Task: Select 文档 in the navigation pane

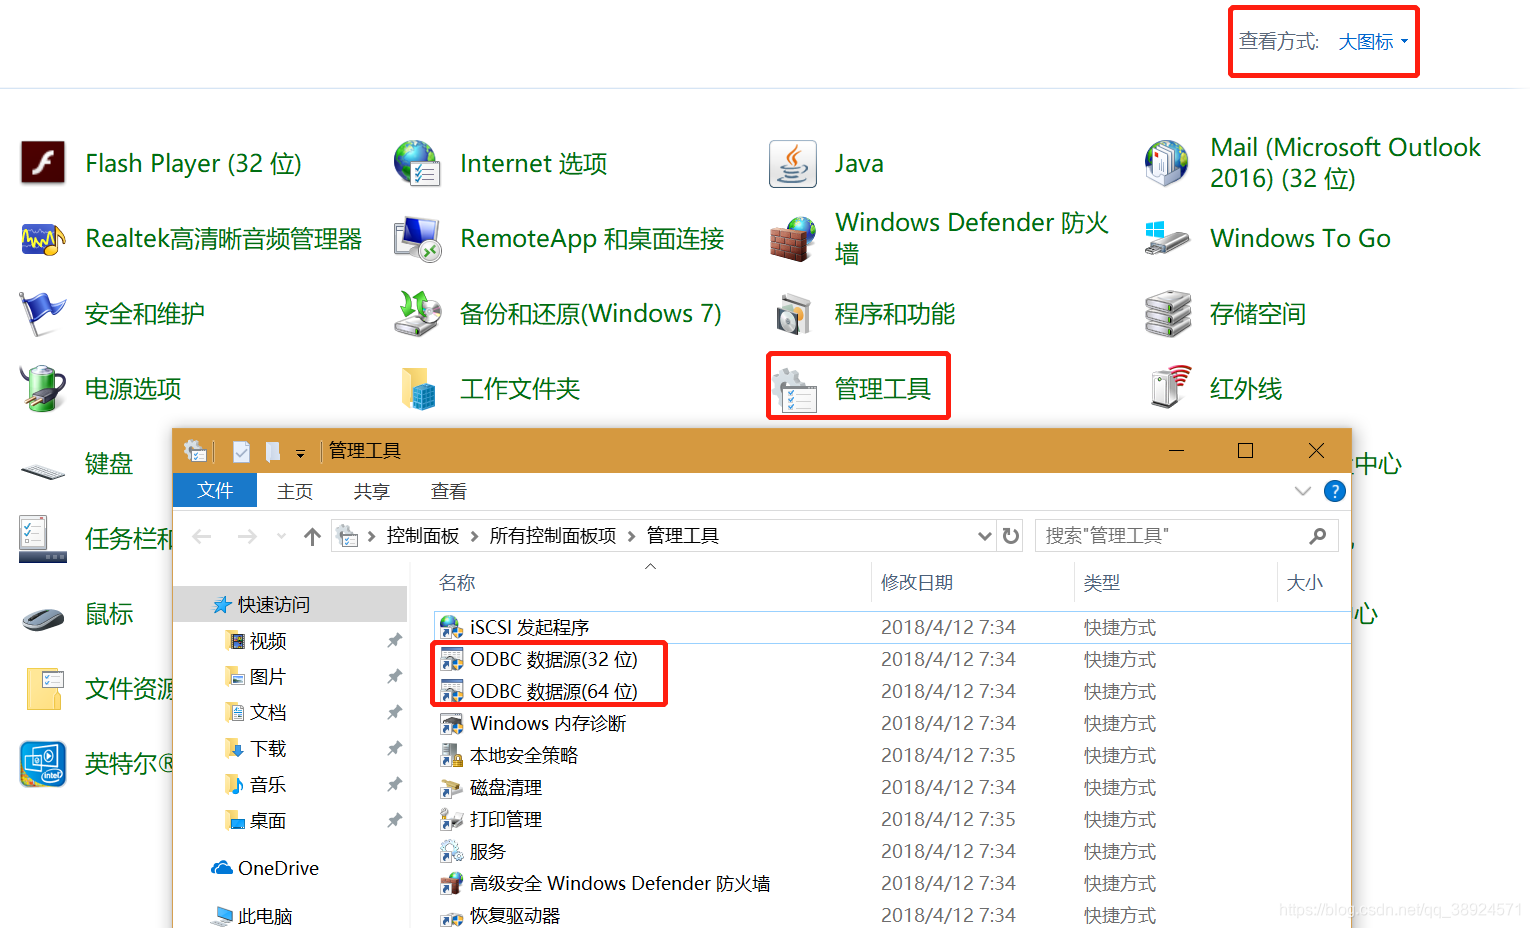Action: pos(268,713)
